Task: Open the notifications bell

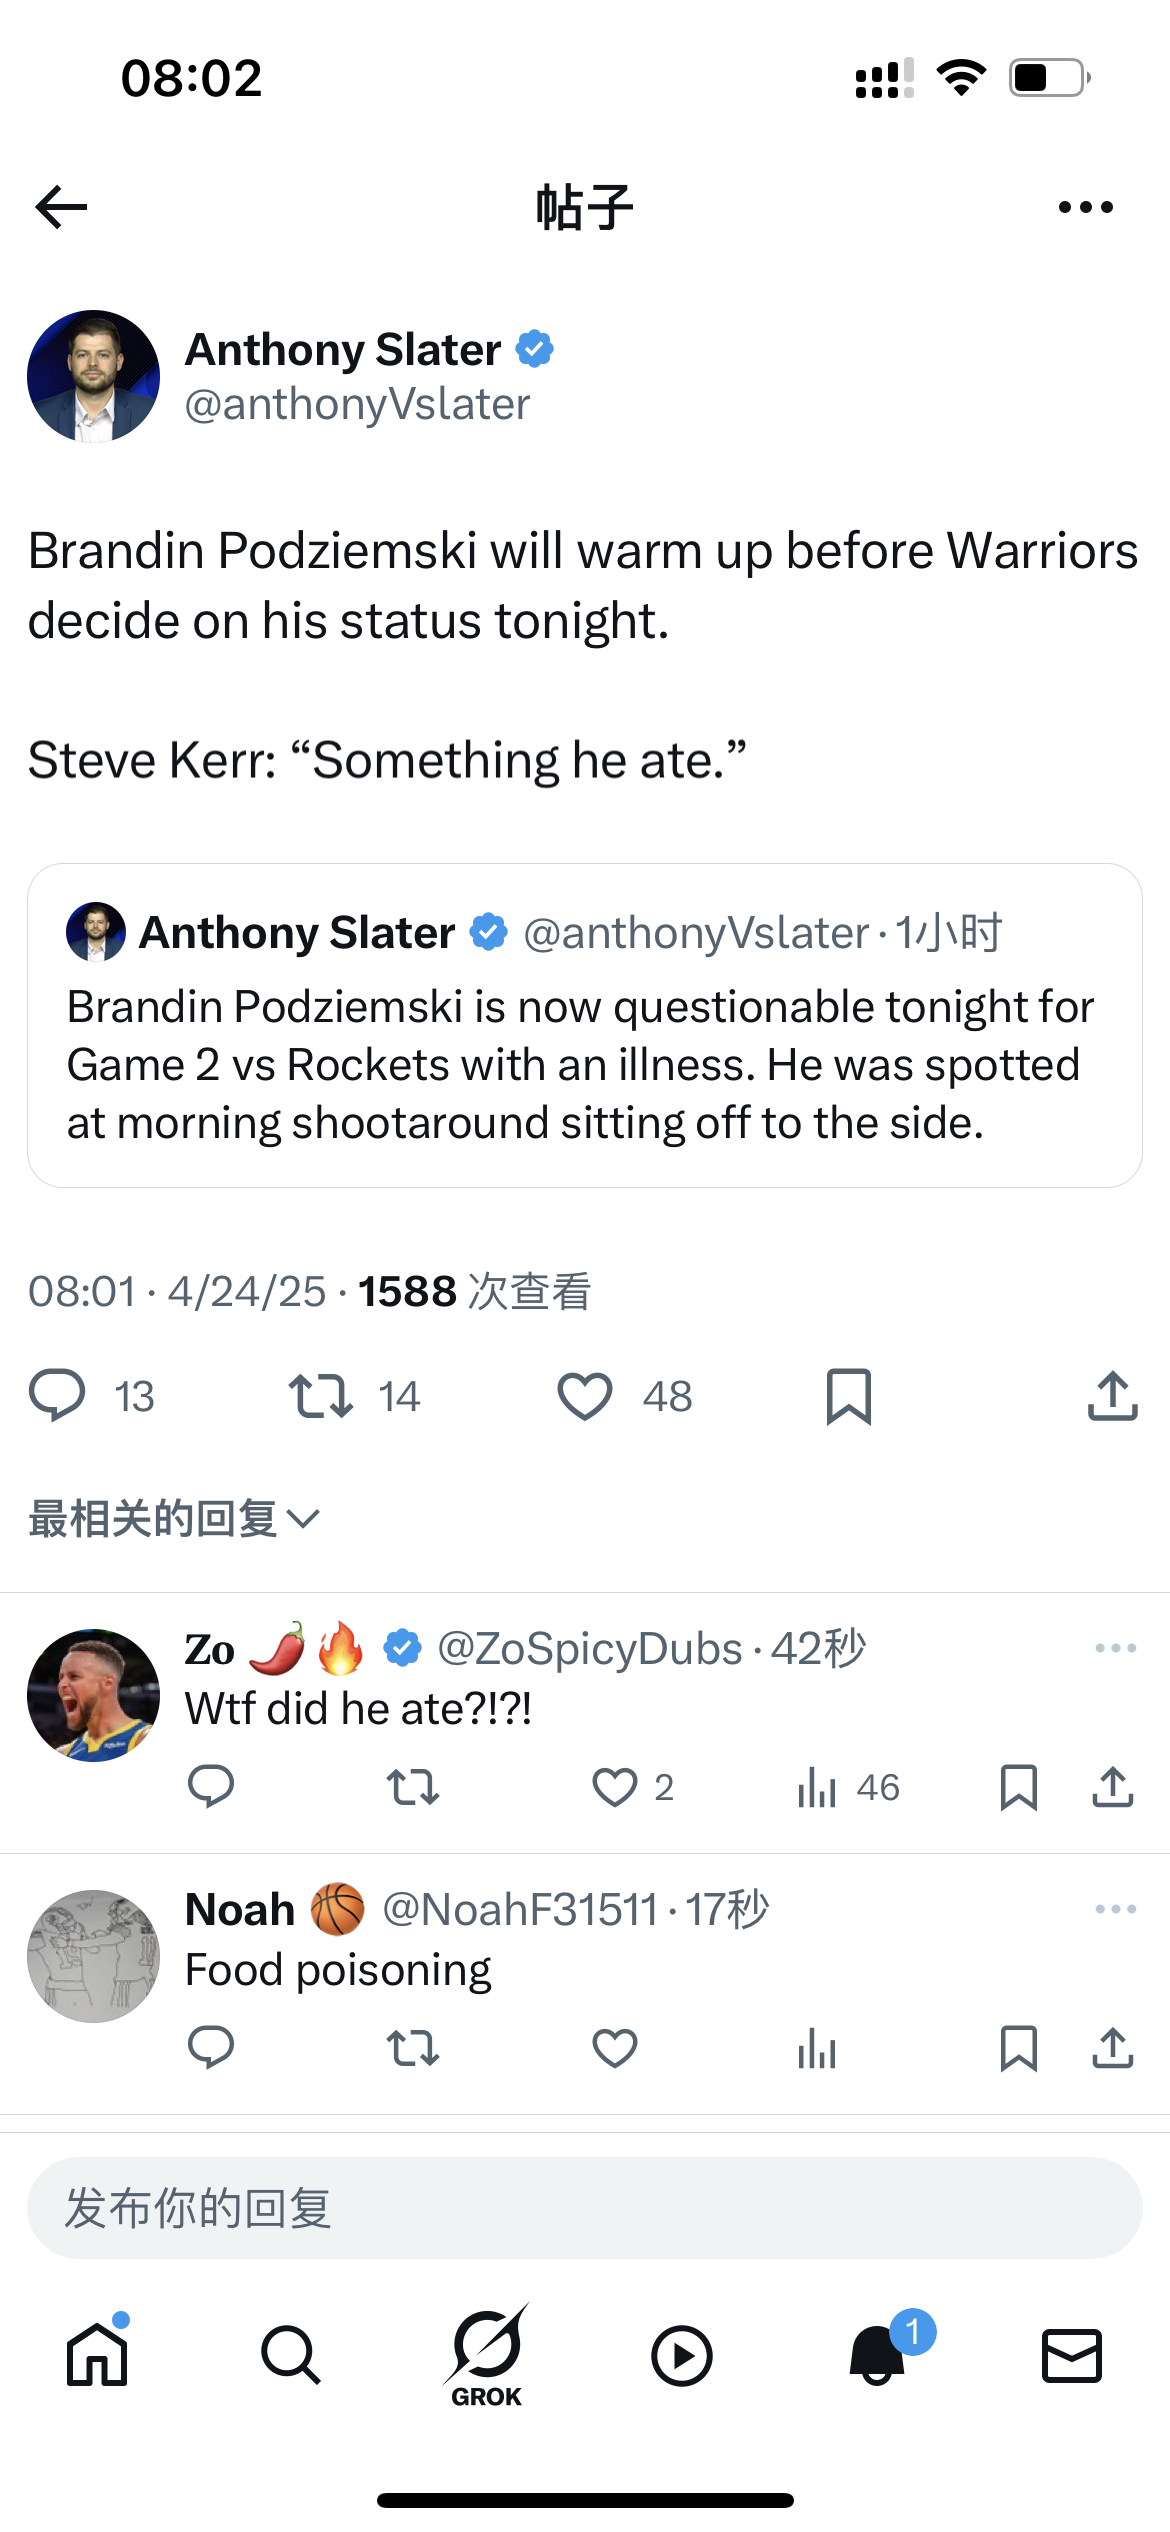Action: 878,2356
